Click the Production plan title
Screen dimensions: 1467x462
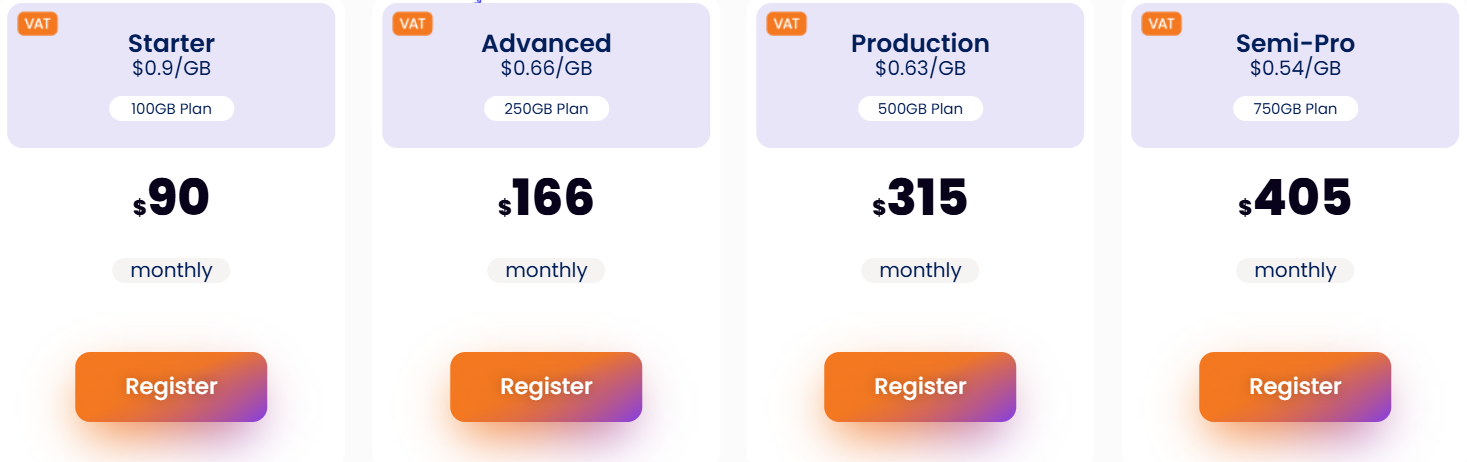[920, 43]
